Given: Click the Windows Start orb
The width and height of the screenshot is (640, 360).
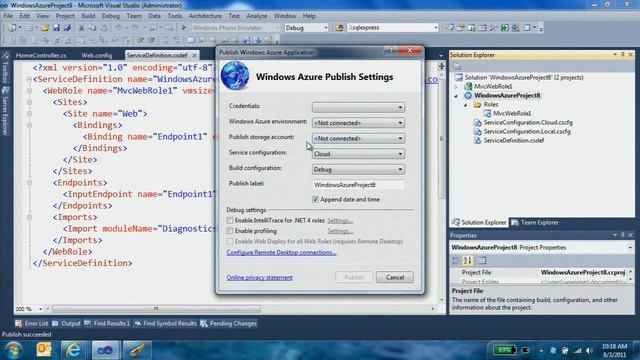Looking at the screenshot, I should point(13,350).
